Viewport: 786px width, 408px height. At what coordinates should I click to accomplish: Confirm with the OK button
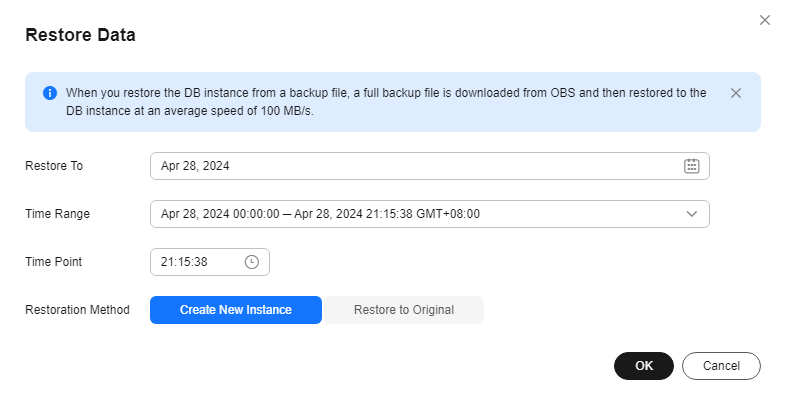644,366
